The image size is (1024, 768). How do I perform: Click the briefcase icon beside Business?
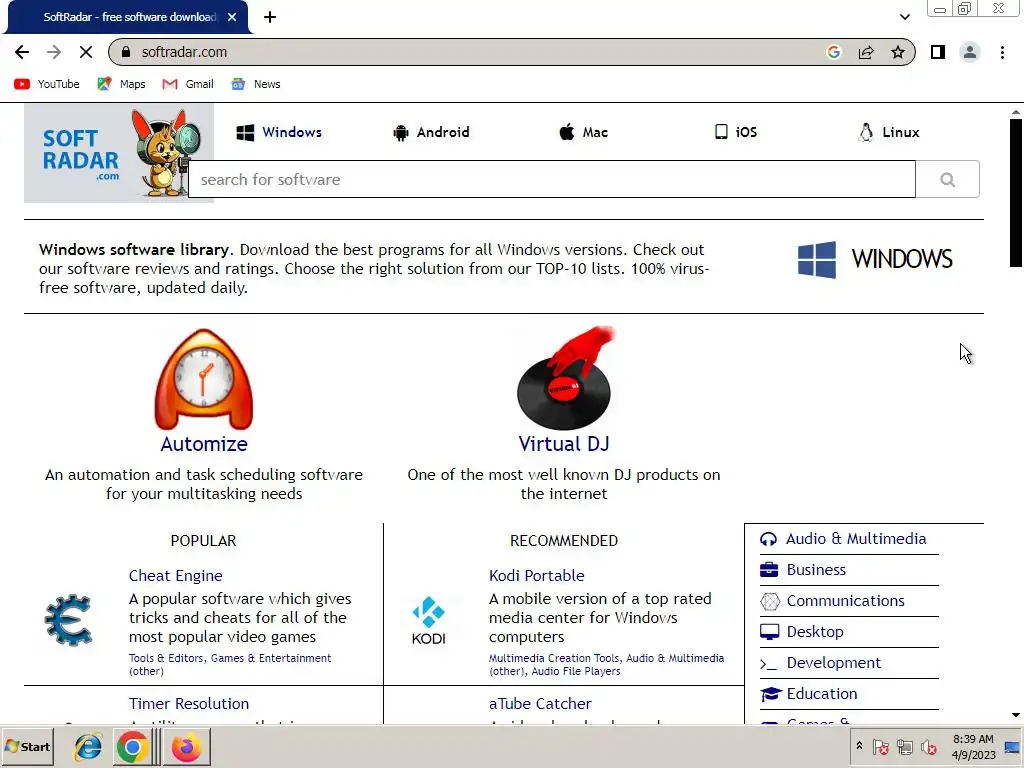(x=769, y=569)
